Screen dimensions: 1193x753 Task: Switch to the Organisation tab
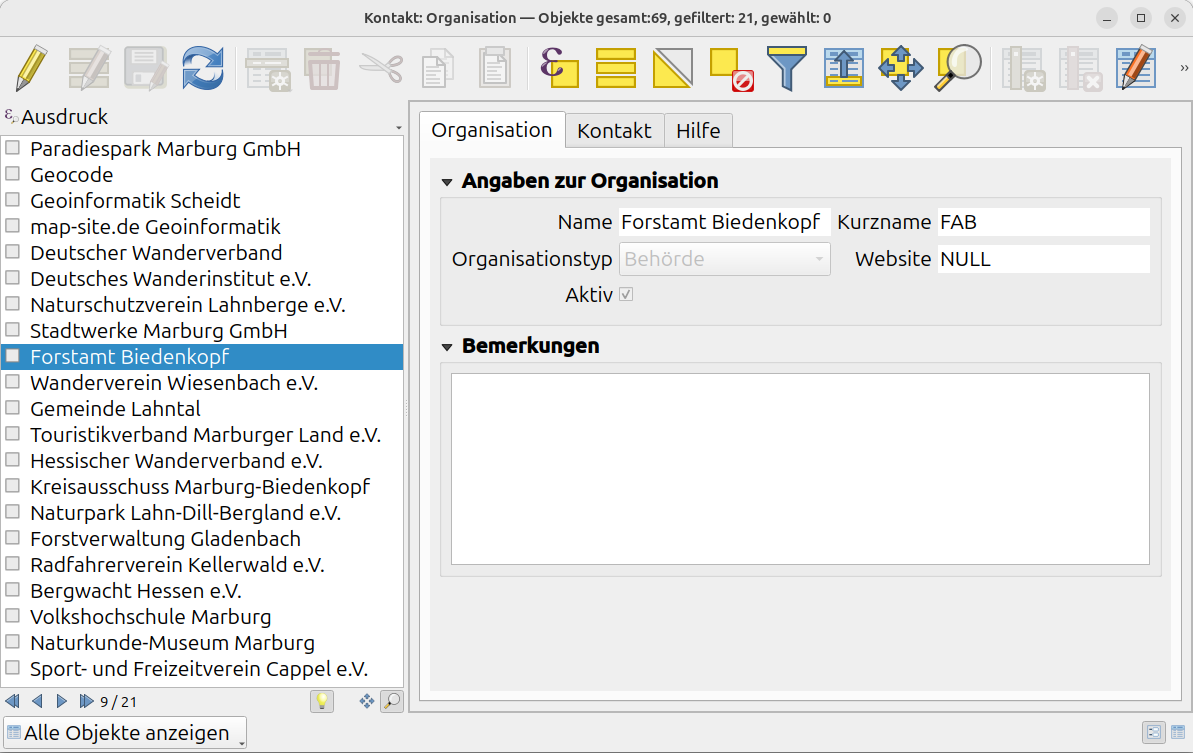point(492,130)
